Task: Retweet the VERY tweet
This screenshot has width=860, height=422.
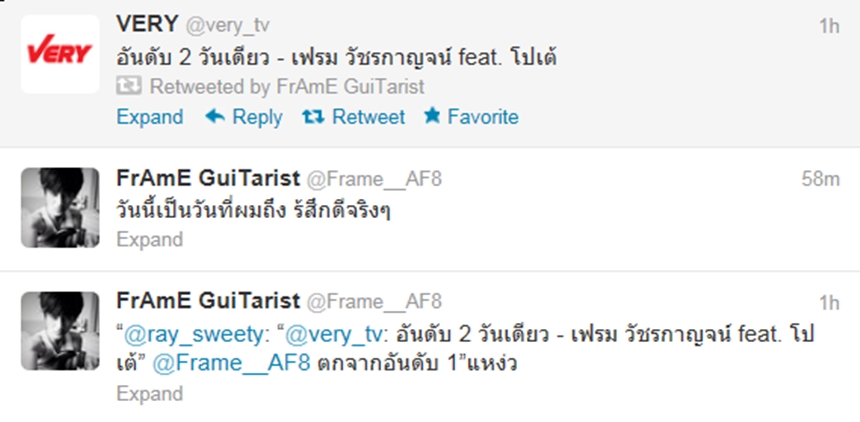Action: [368, 117]
